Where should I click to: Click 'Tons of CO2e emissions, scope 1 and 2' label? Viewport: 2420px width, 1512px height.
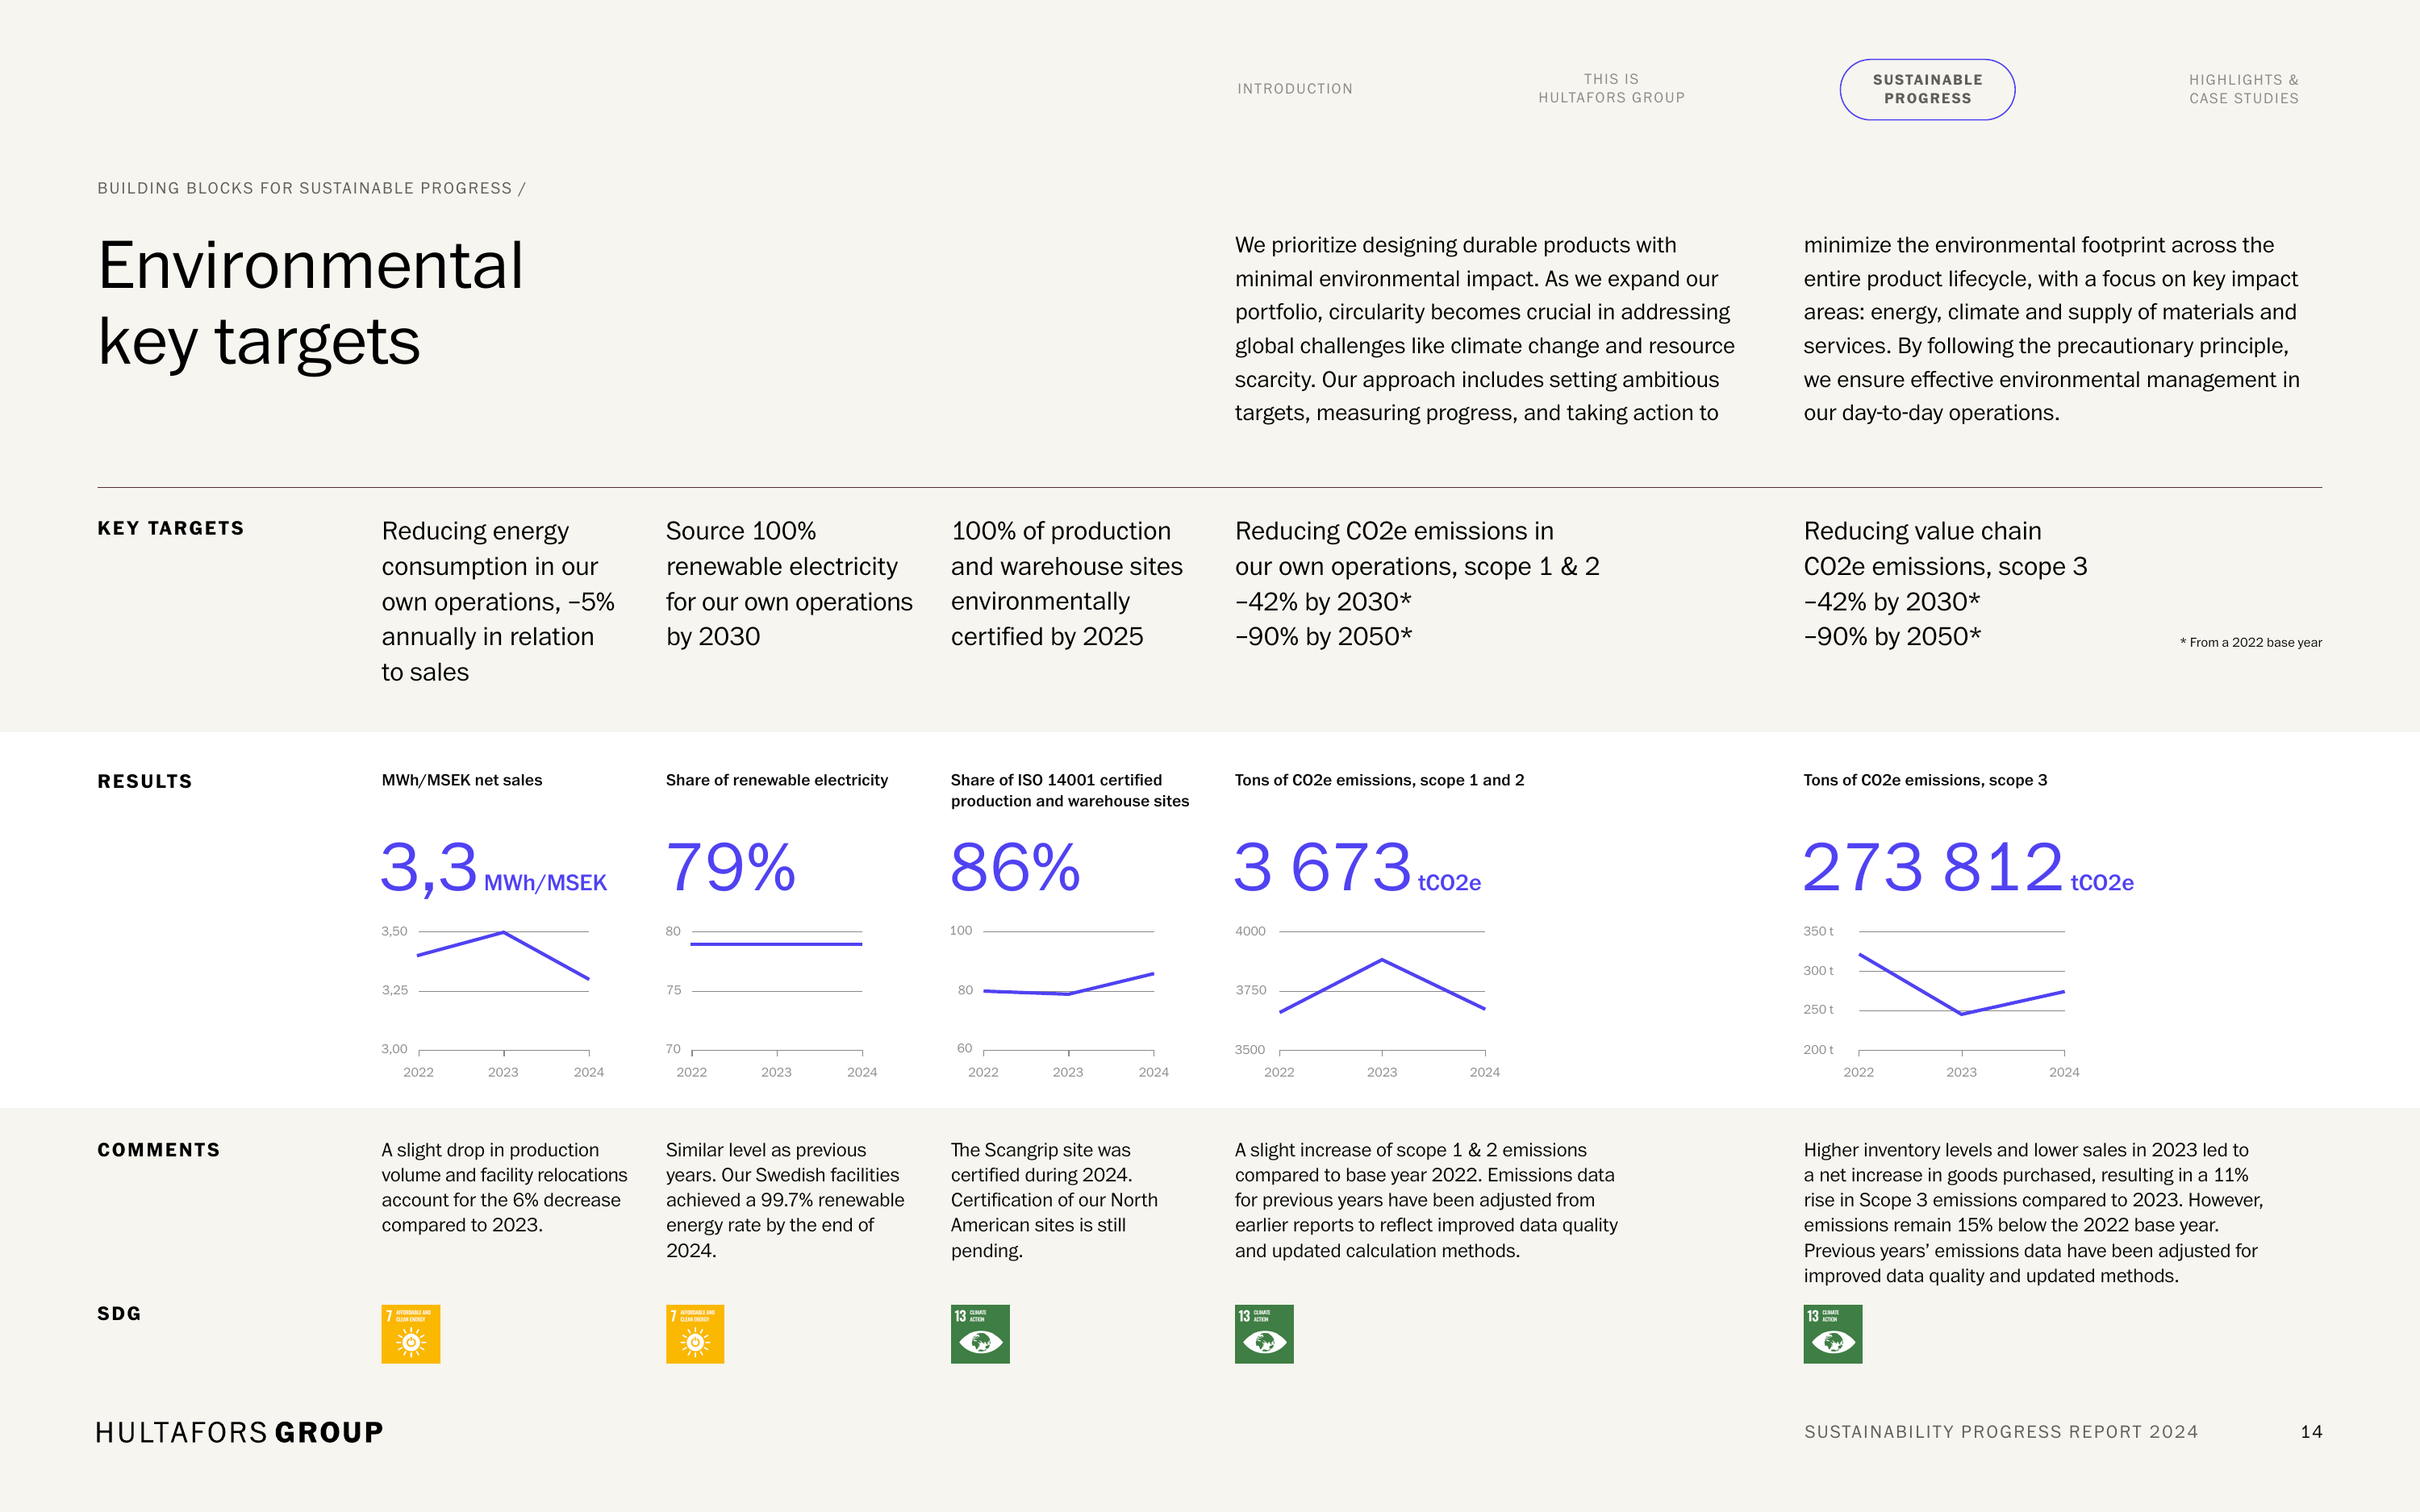(1379, 780)
